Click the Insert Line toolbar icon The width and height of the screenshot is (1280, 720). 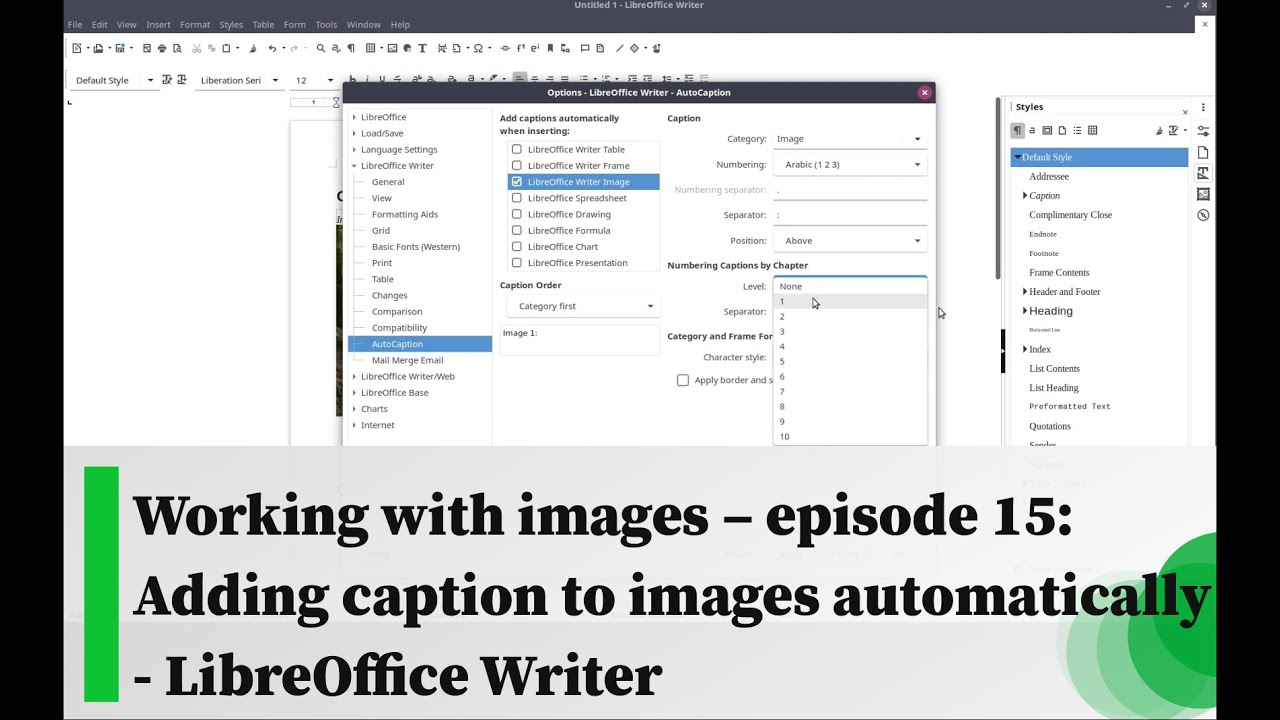coord(619,48)
